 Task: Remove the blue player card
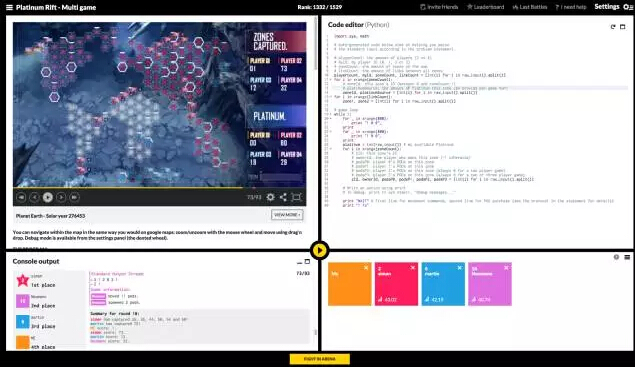[459, 268]
